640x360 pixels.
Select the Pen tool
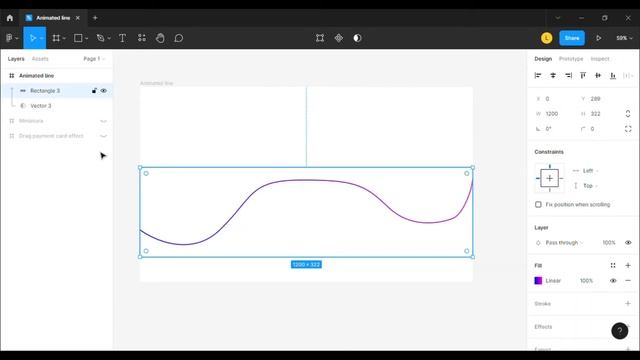pyautogui.click(x=100, y=38)
